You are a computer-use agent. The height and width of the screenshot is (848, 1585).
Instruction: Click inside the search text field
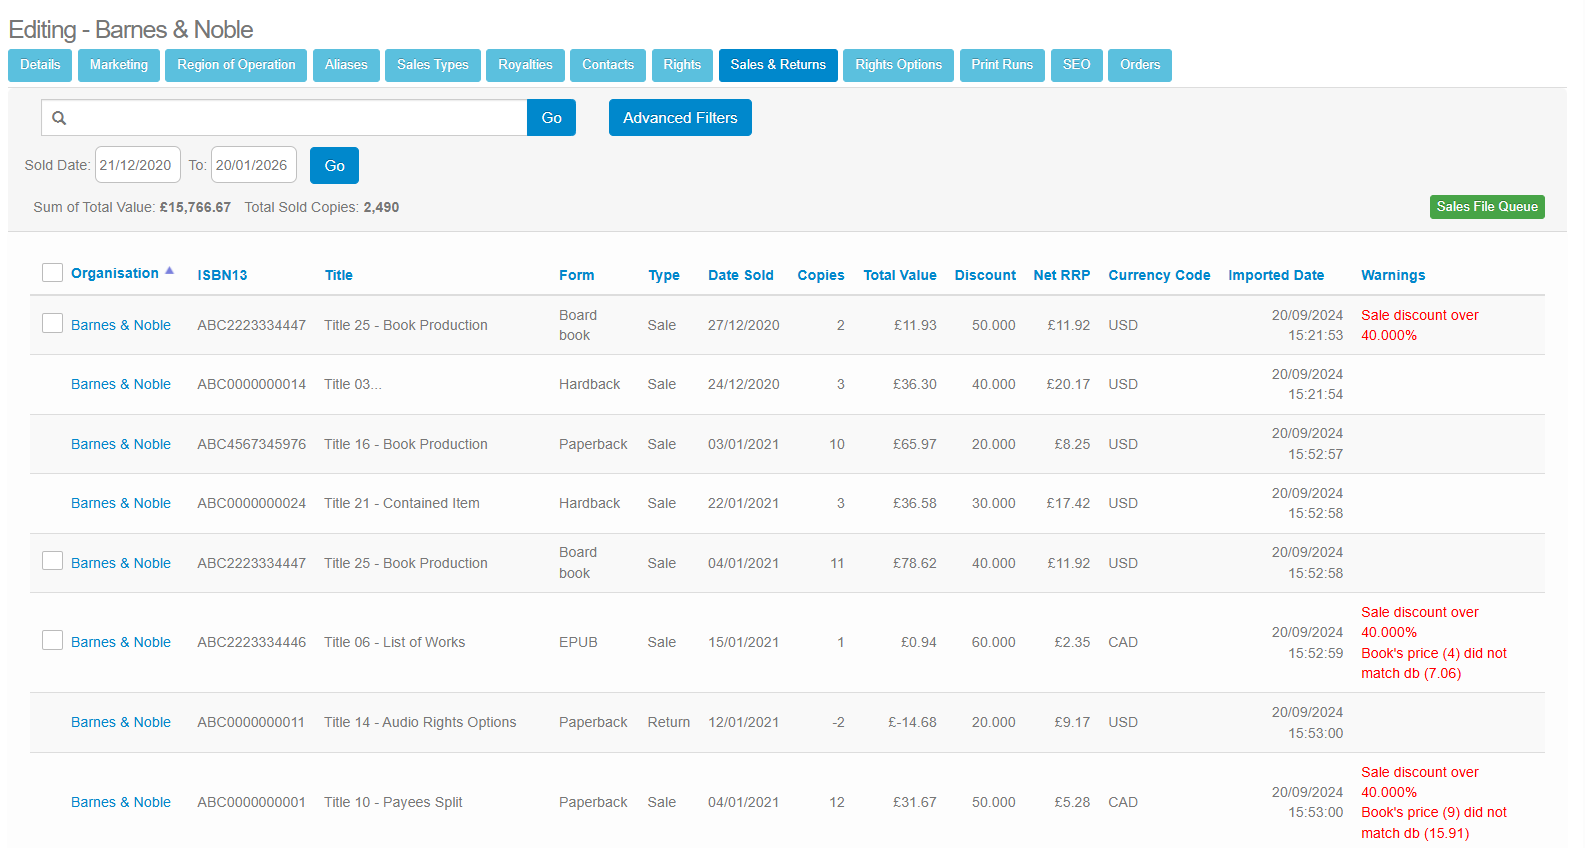click(x=300, y=118)
